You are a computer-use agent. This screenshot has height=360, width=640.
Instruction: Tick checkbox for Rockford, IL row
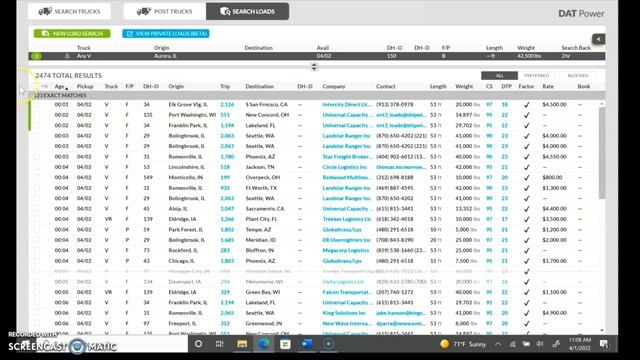tap(37, 251)
